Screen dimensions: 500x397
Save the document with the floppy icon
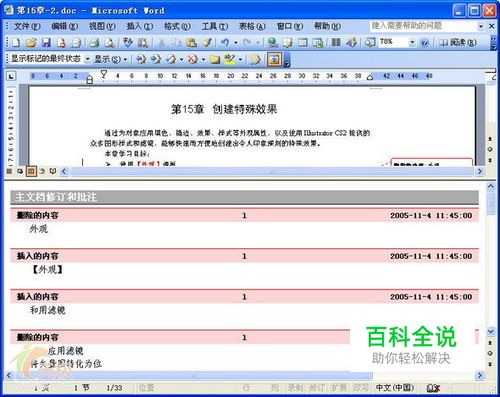(x=46, y=42)
